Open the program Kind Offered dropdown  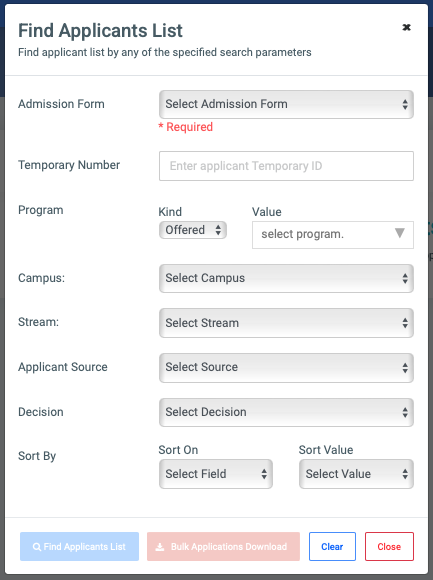(193, 230)
